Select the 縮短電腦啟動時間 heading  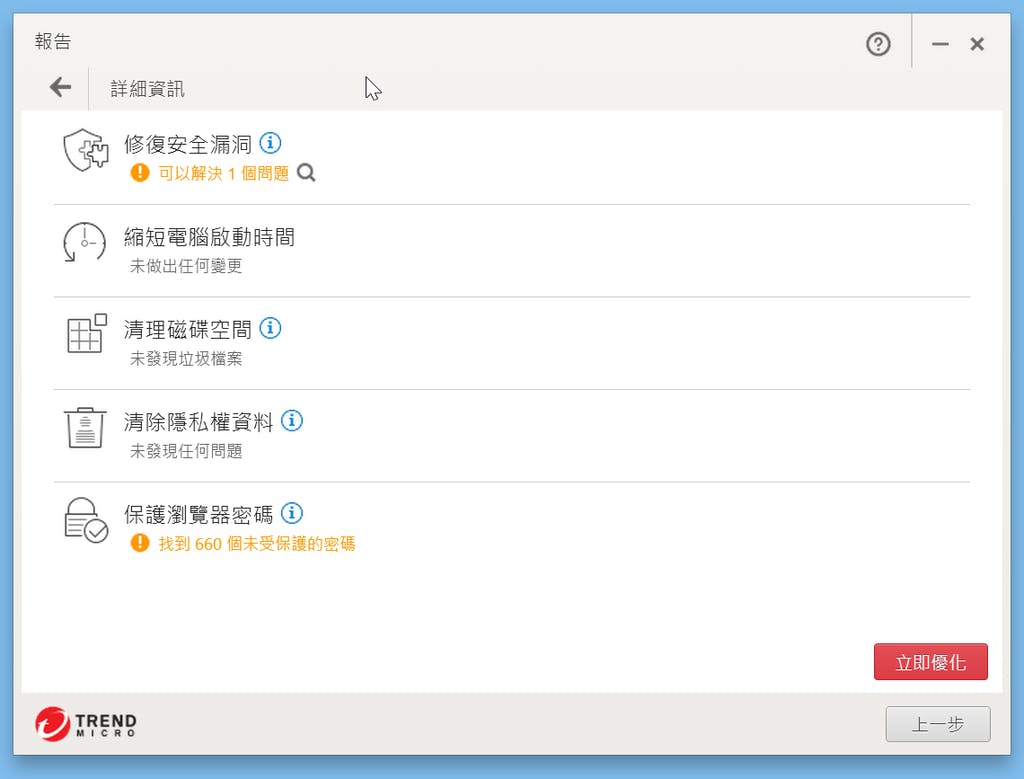209,238
